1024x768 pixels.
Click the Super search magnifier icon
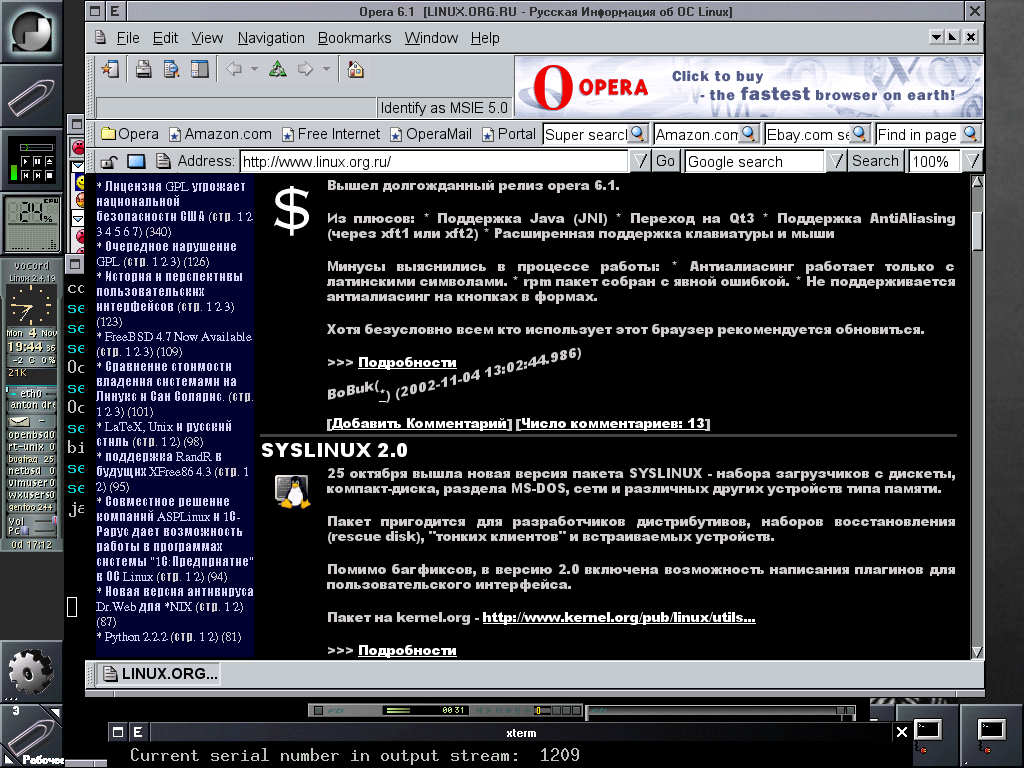click(x=637, y=134)
